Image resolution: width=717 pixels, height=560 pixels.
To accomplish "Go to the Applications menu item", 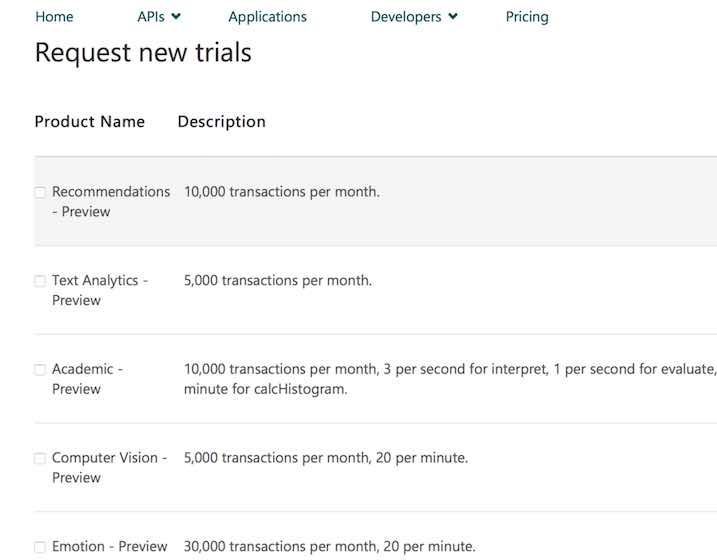I will [x=267, y=17].
